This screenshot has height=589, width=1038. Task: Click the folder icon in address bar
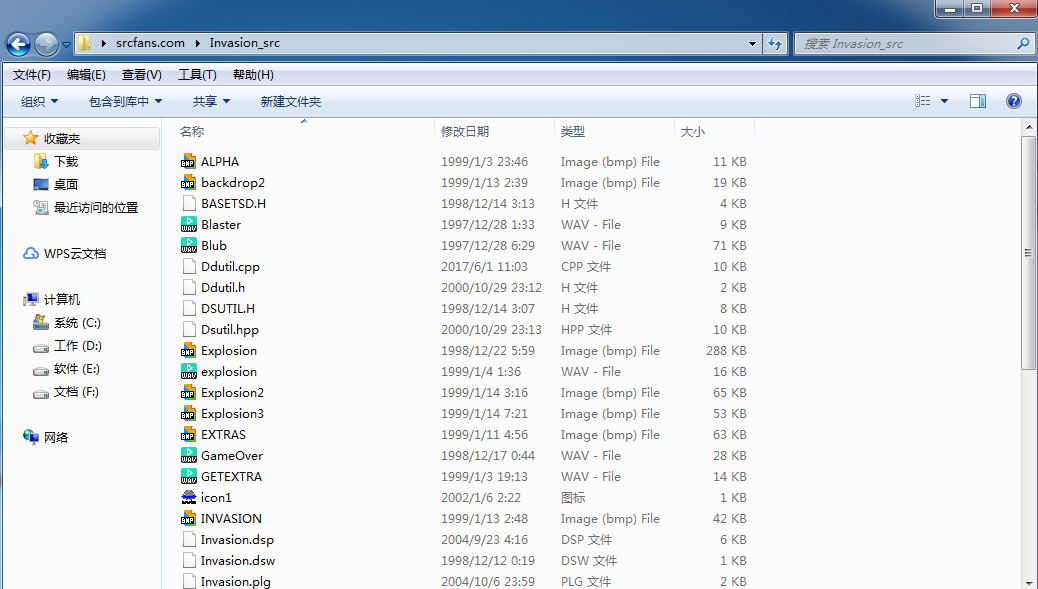click(x=84, y=43)
